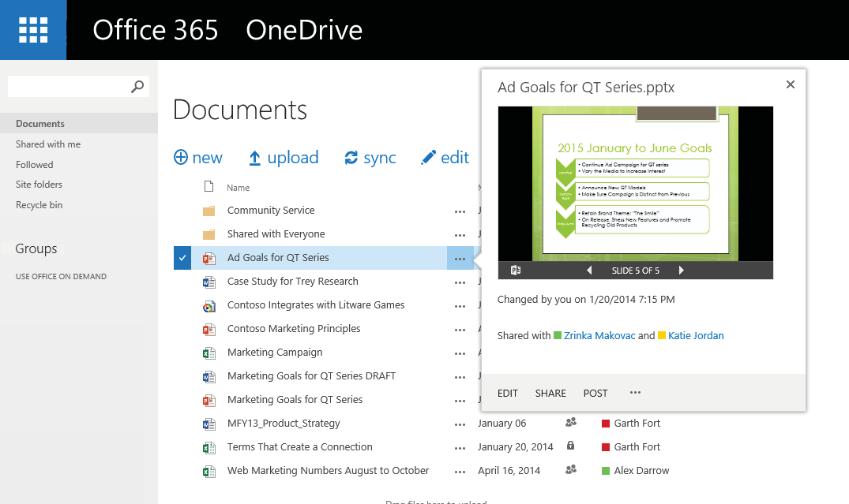The image size is (849, 504).
Task: Open ellipsis menu for Case Study for Trey Research
Action: point(460,283)
